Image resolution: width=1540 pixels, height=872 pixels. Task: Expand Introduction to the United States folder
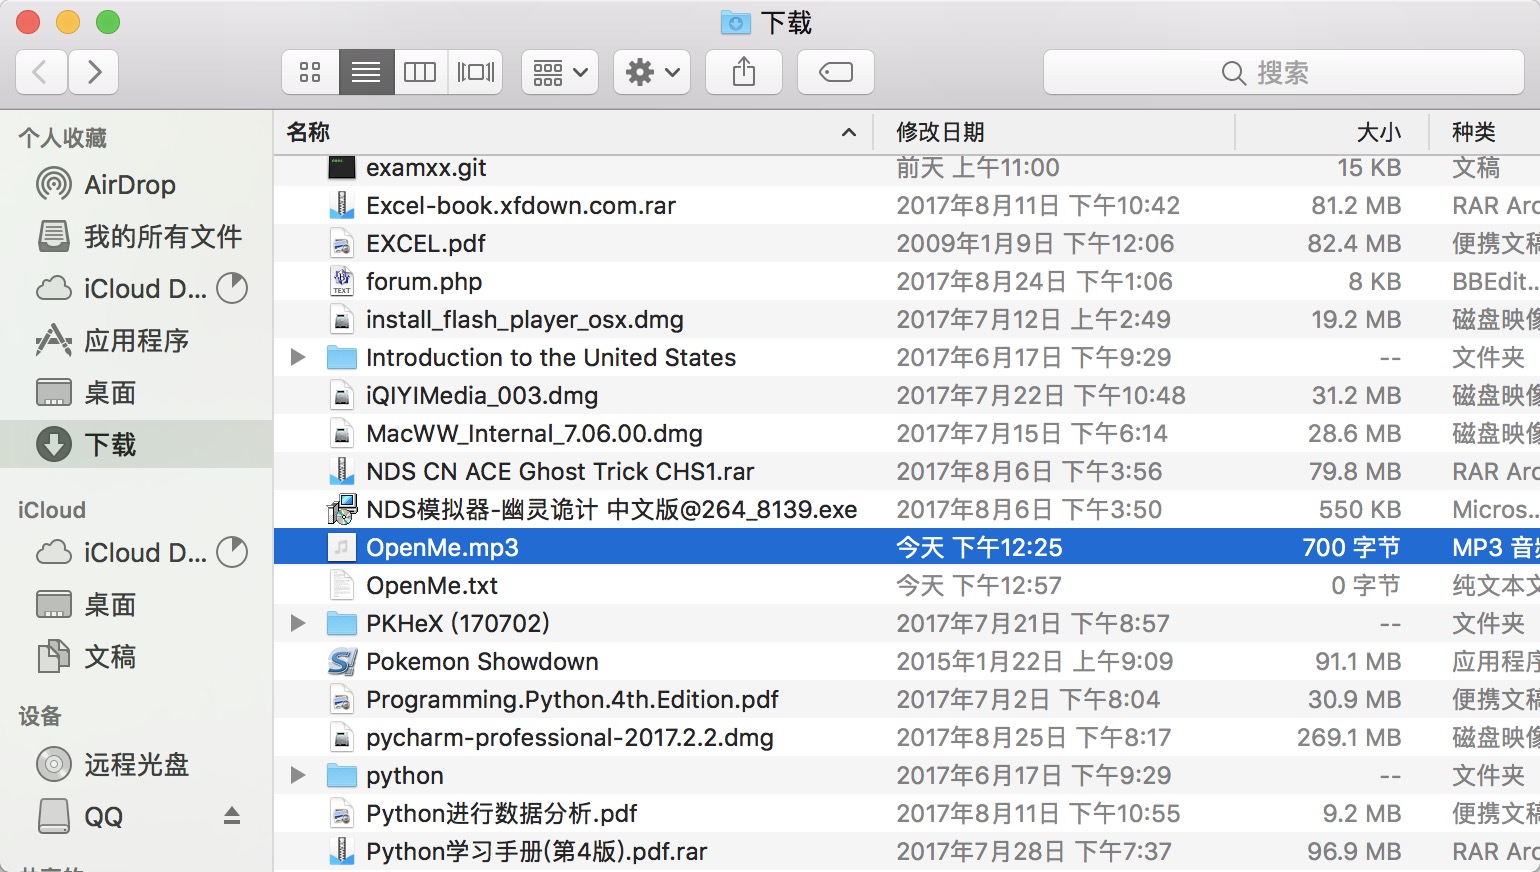tap(298, 358)
